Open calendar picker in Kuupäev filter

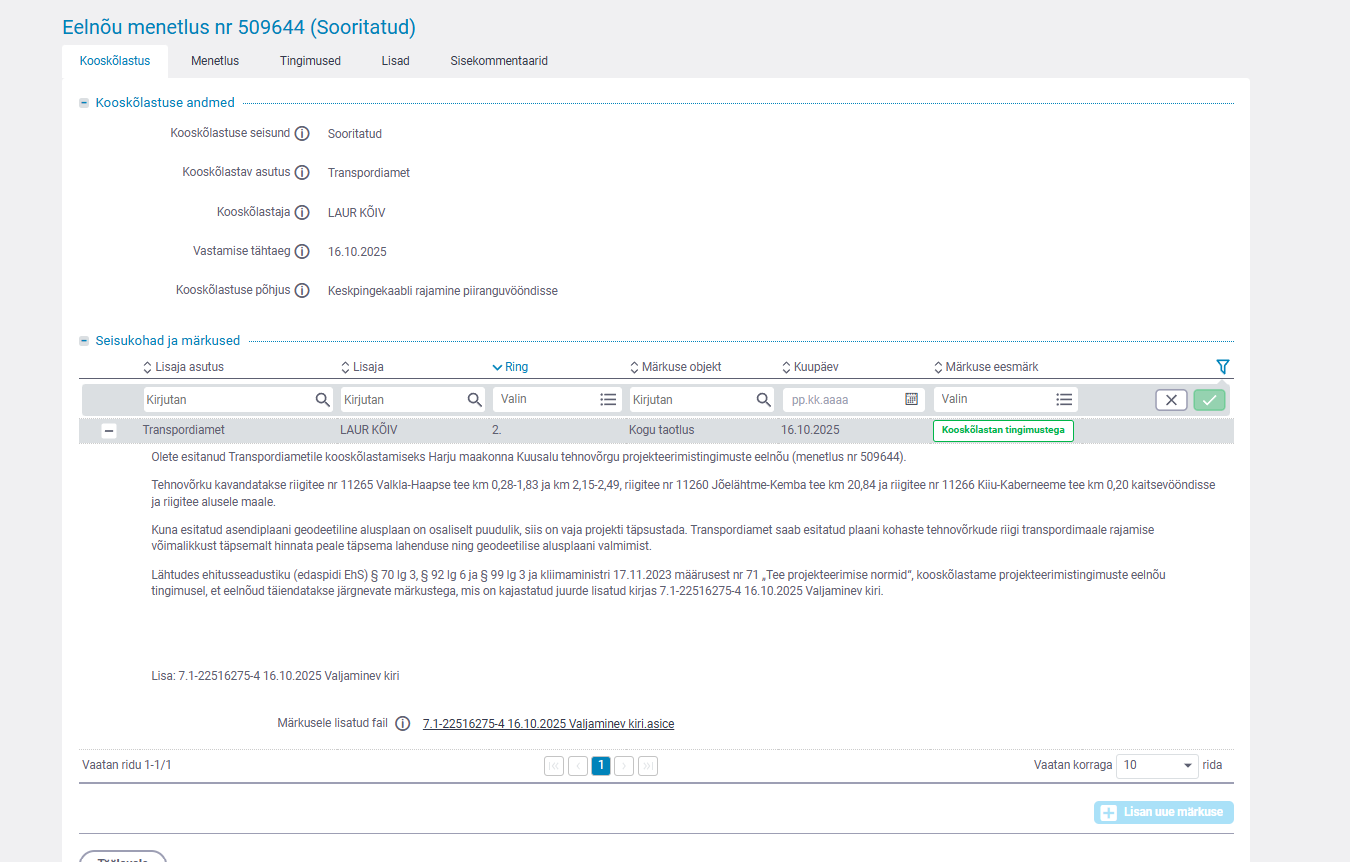click(911, 399)
